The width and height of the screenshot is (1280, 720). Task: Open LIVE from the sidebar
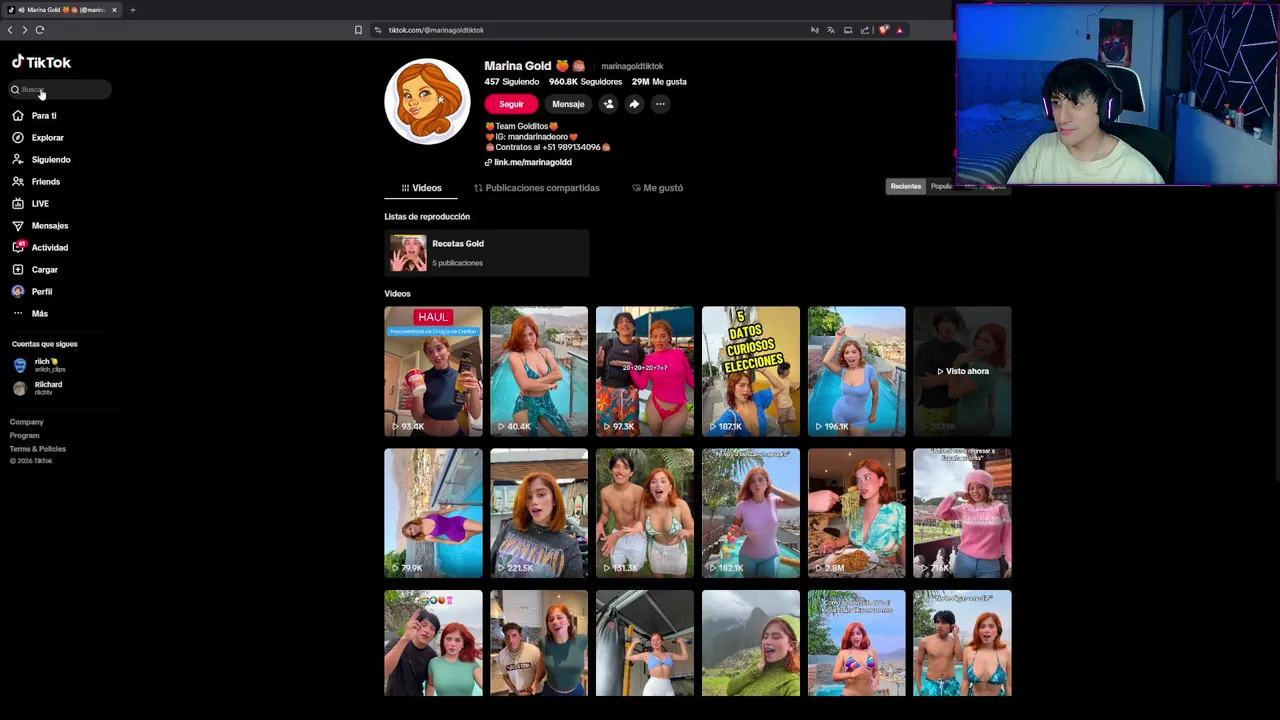[40, 204]
